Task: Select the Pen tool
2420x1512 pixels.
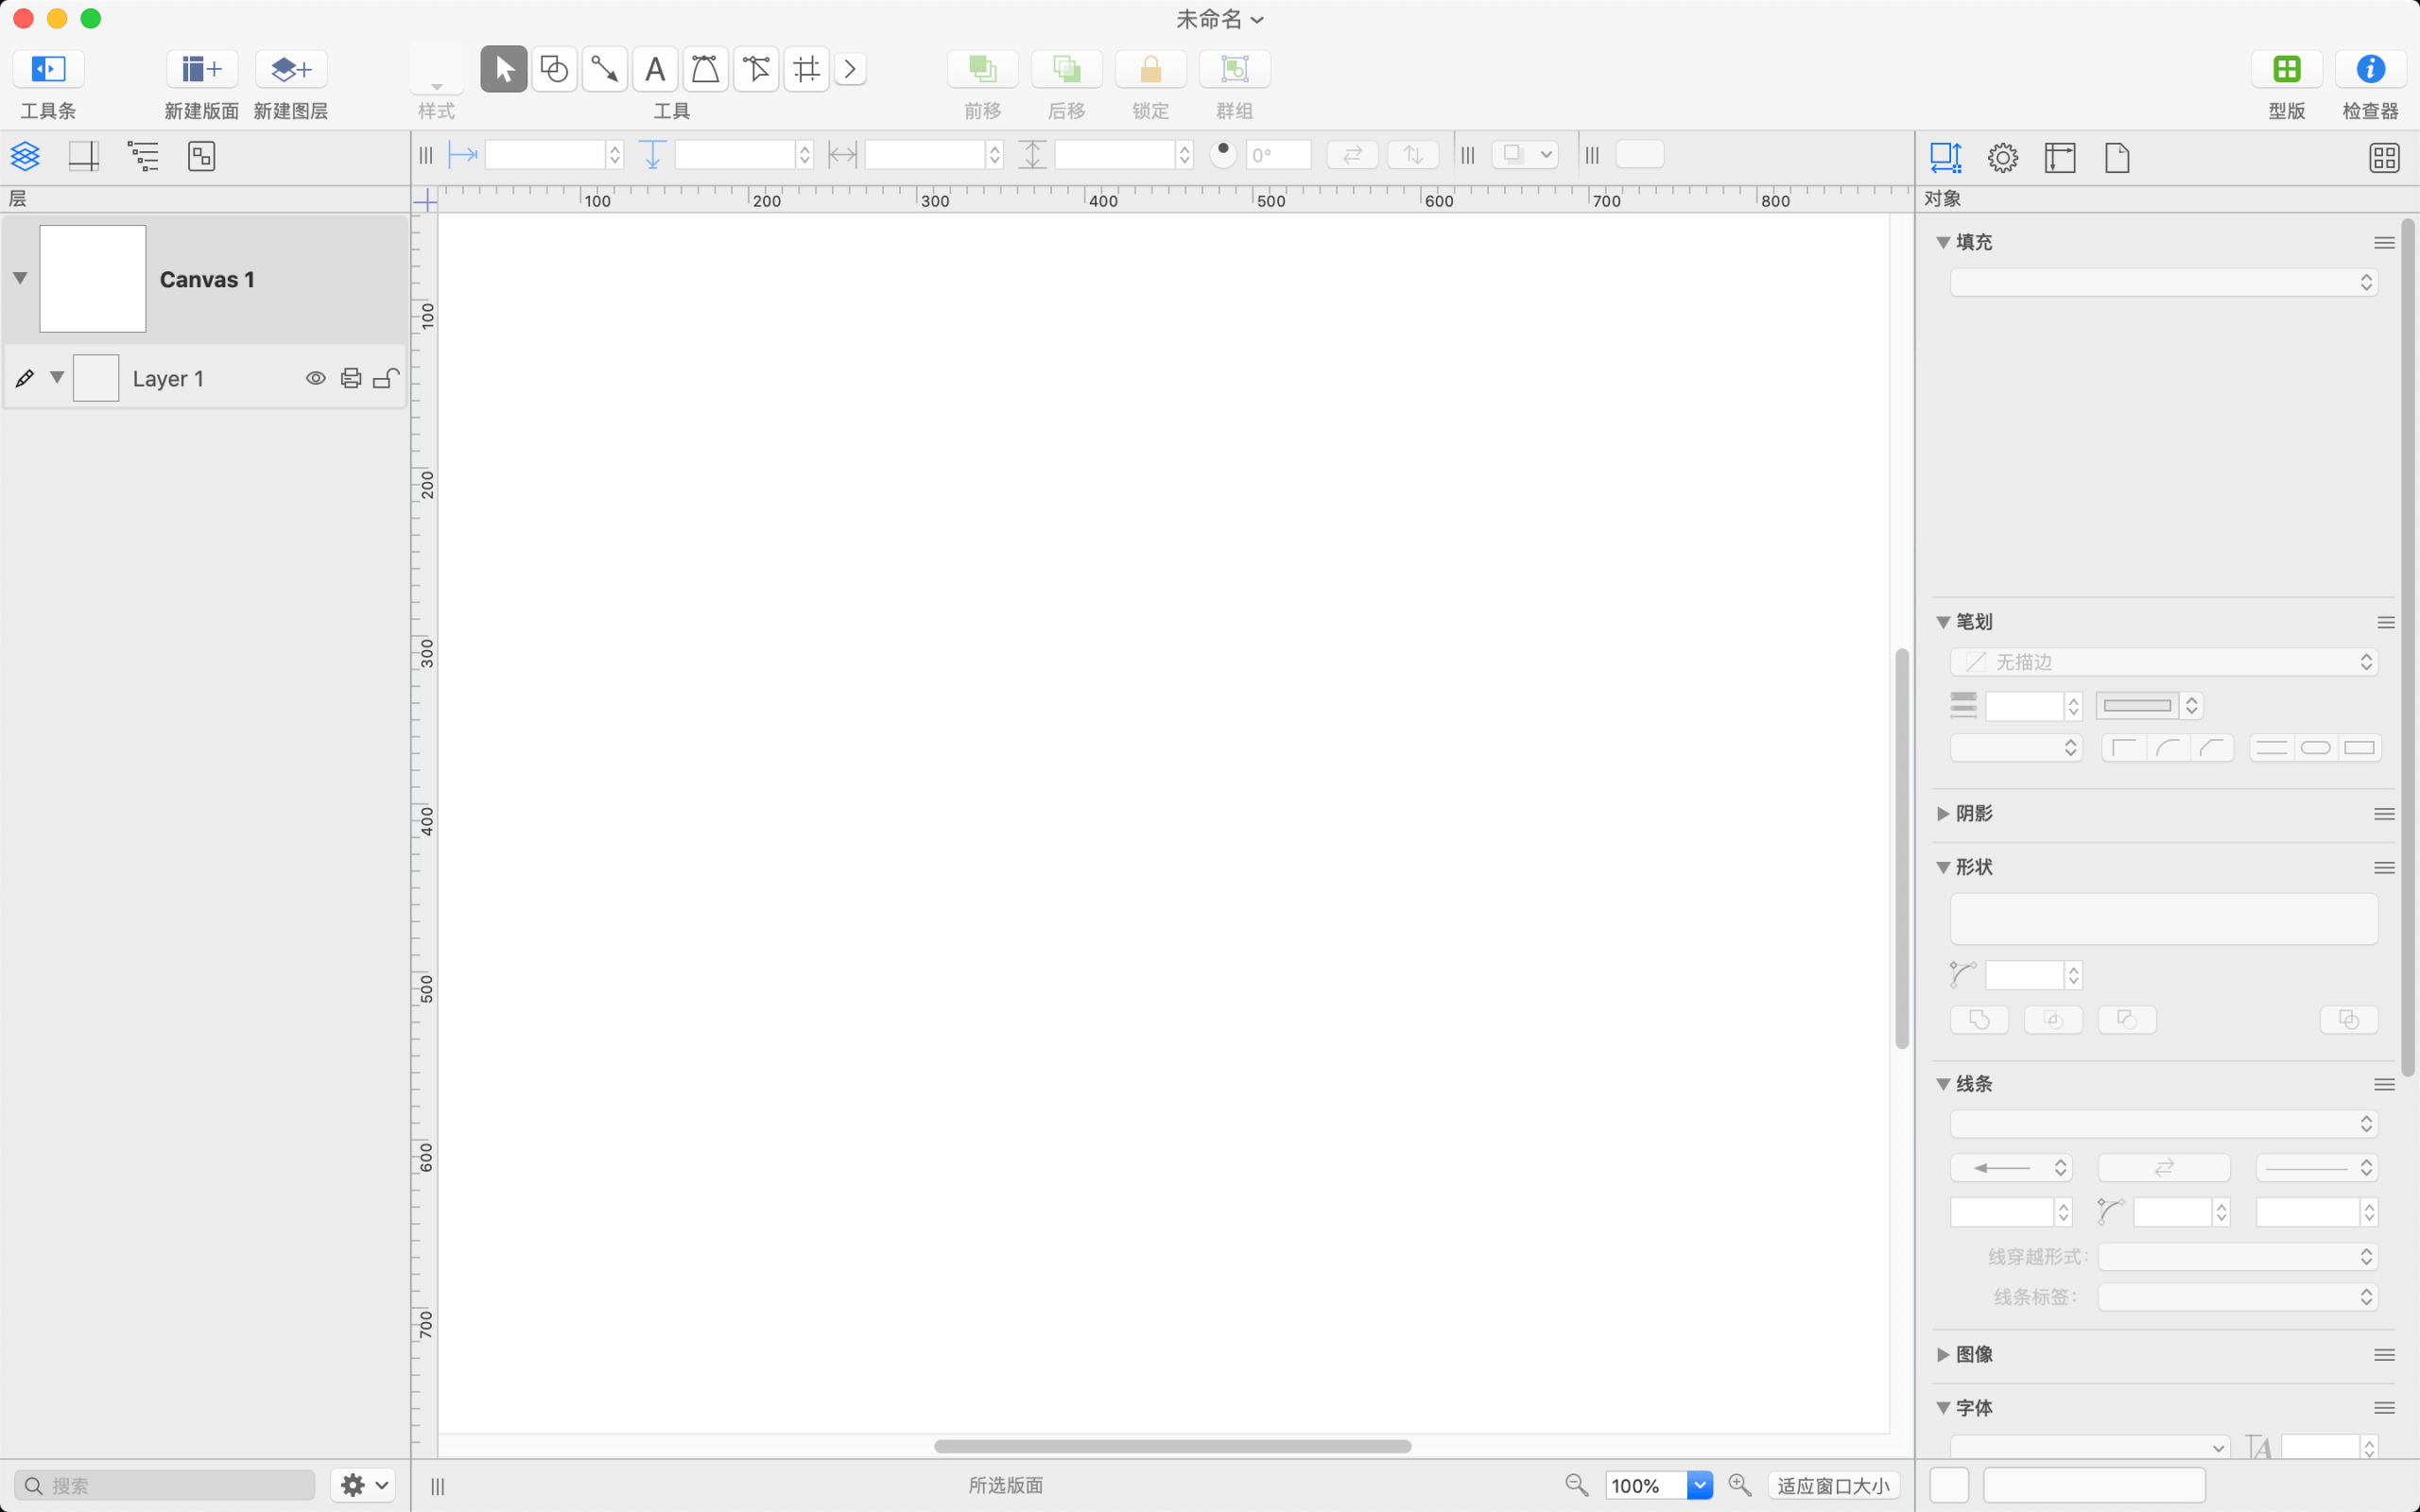Action: click(705, 69)
